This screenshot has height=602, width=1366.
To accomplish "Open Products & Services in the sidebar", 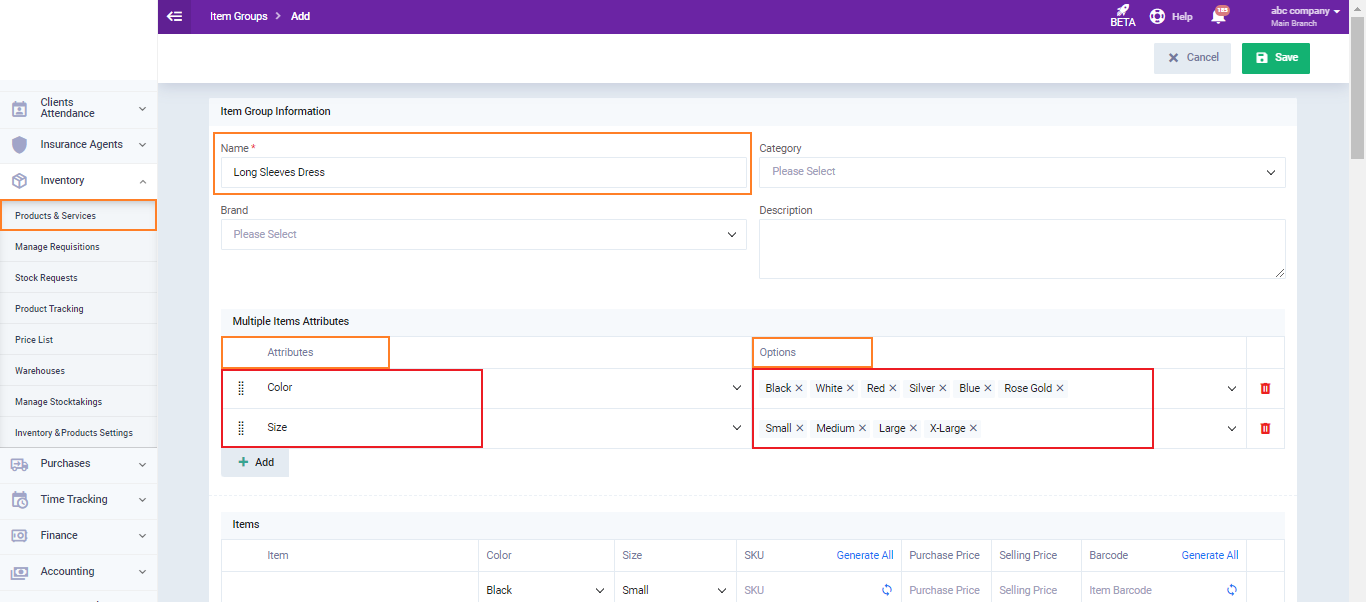I will [56, 216].
